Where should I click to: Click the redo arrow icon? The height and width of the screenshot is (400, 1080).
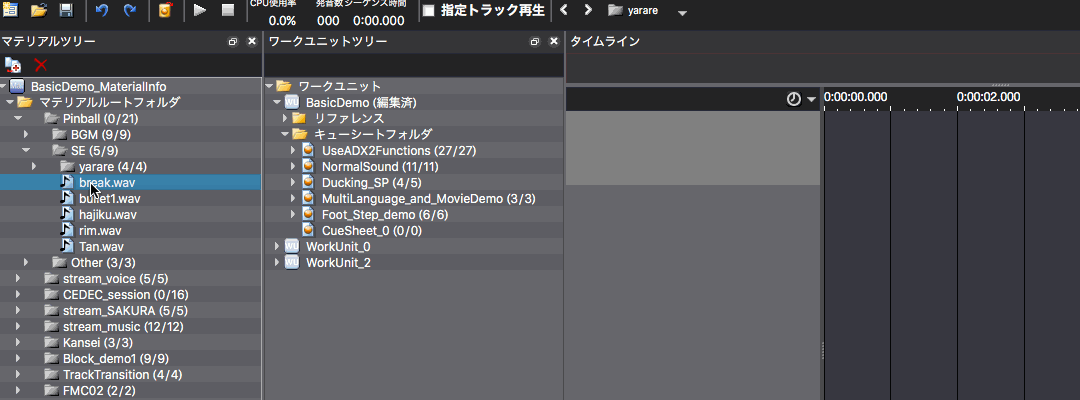(x=130, y=11)
